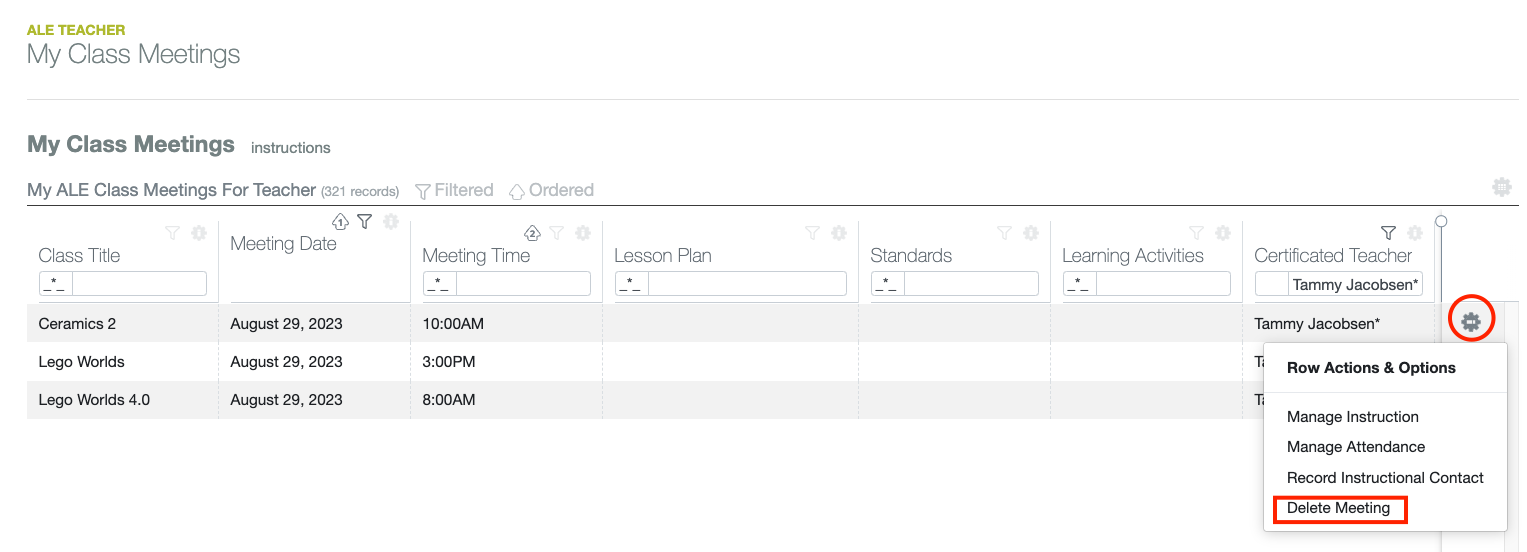The height and width of the screenshot is (552, 1527).
Task: Open the table-wide grid settings gear
Action: click(1501, 187)
